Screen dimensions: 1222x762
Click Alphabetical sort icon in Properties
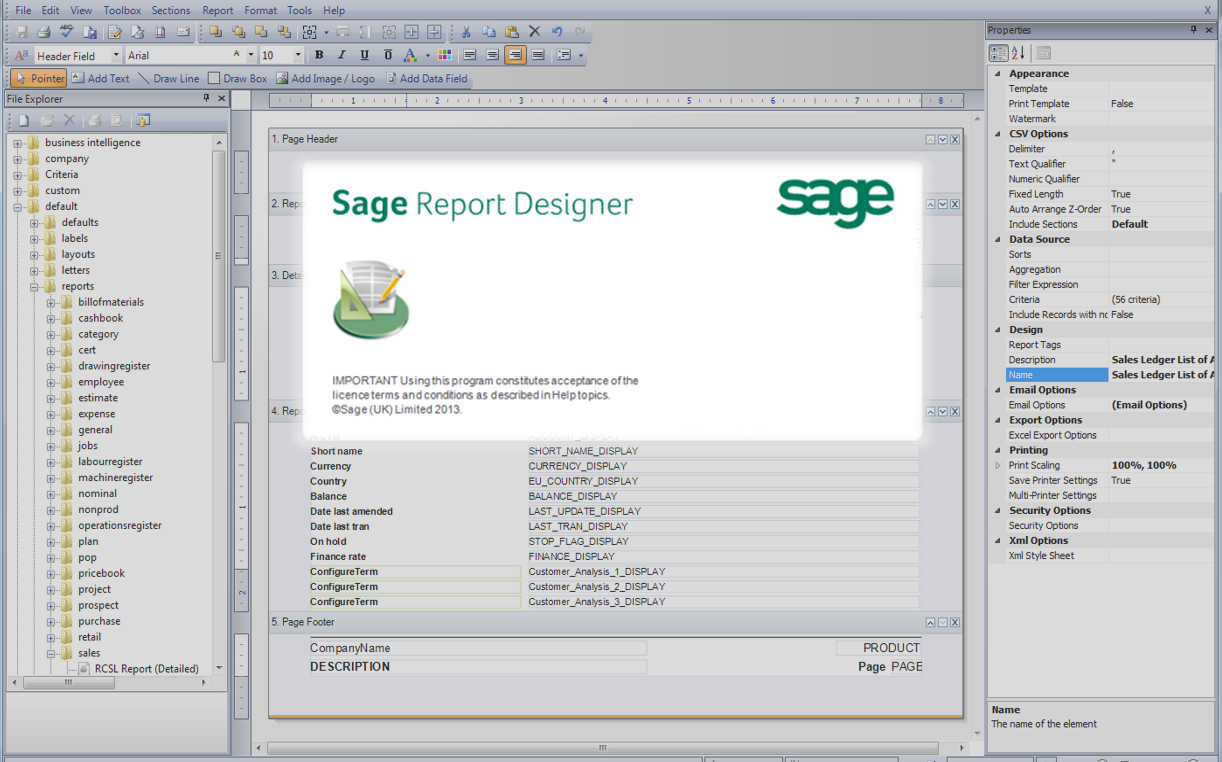(1018, 53)
